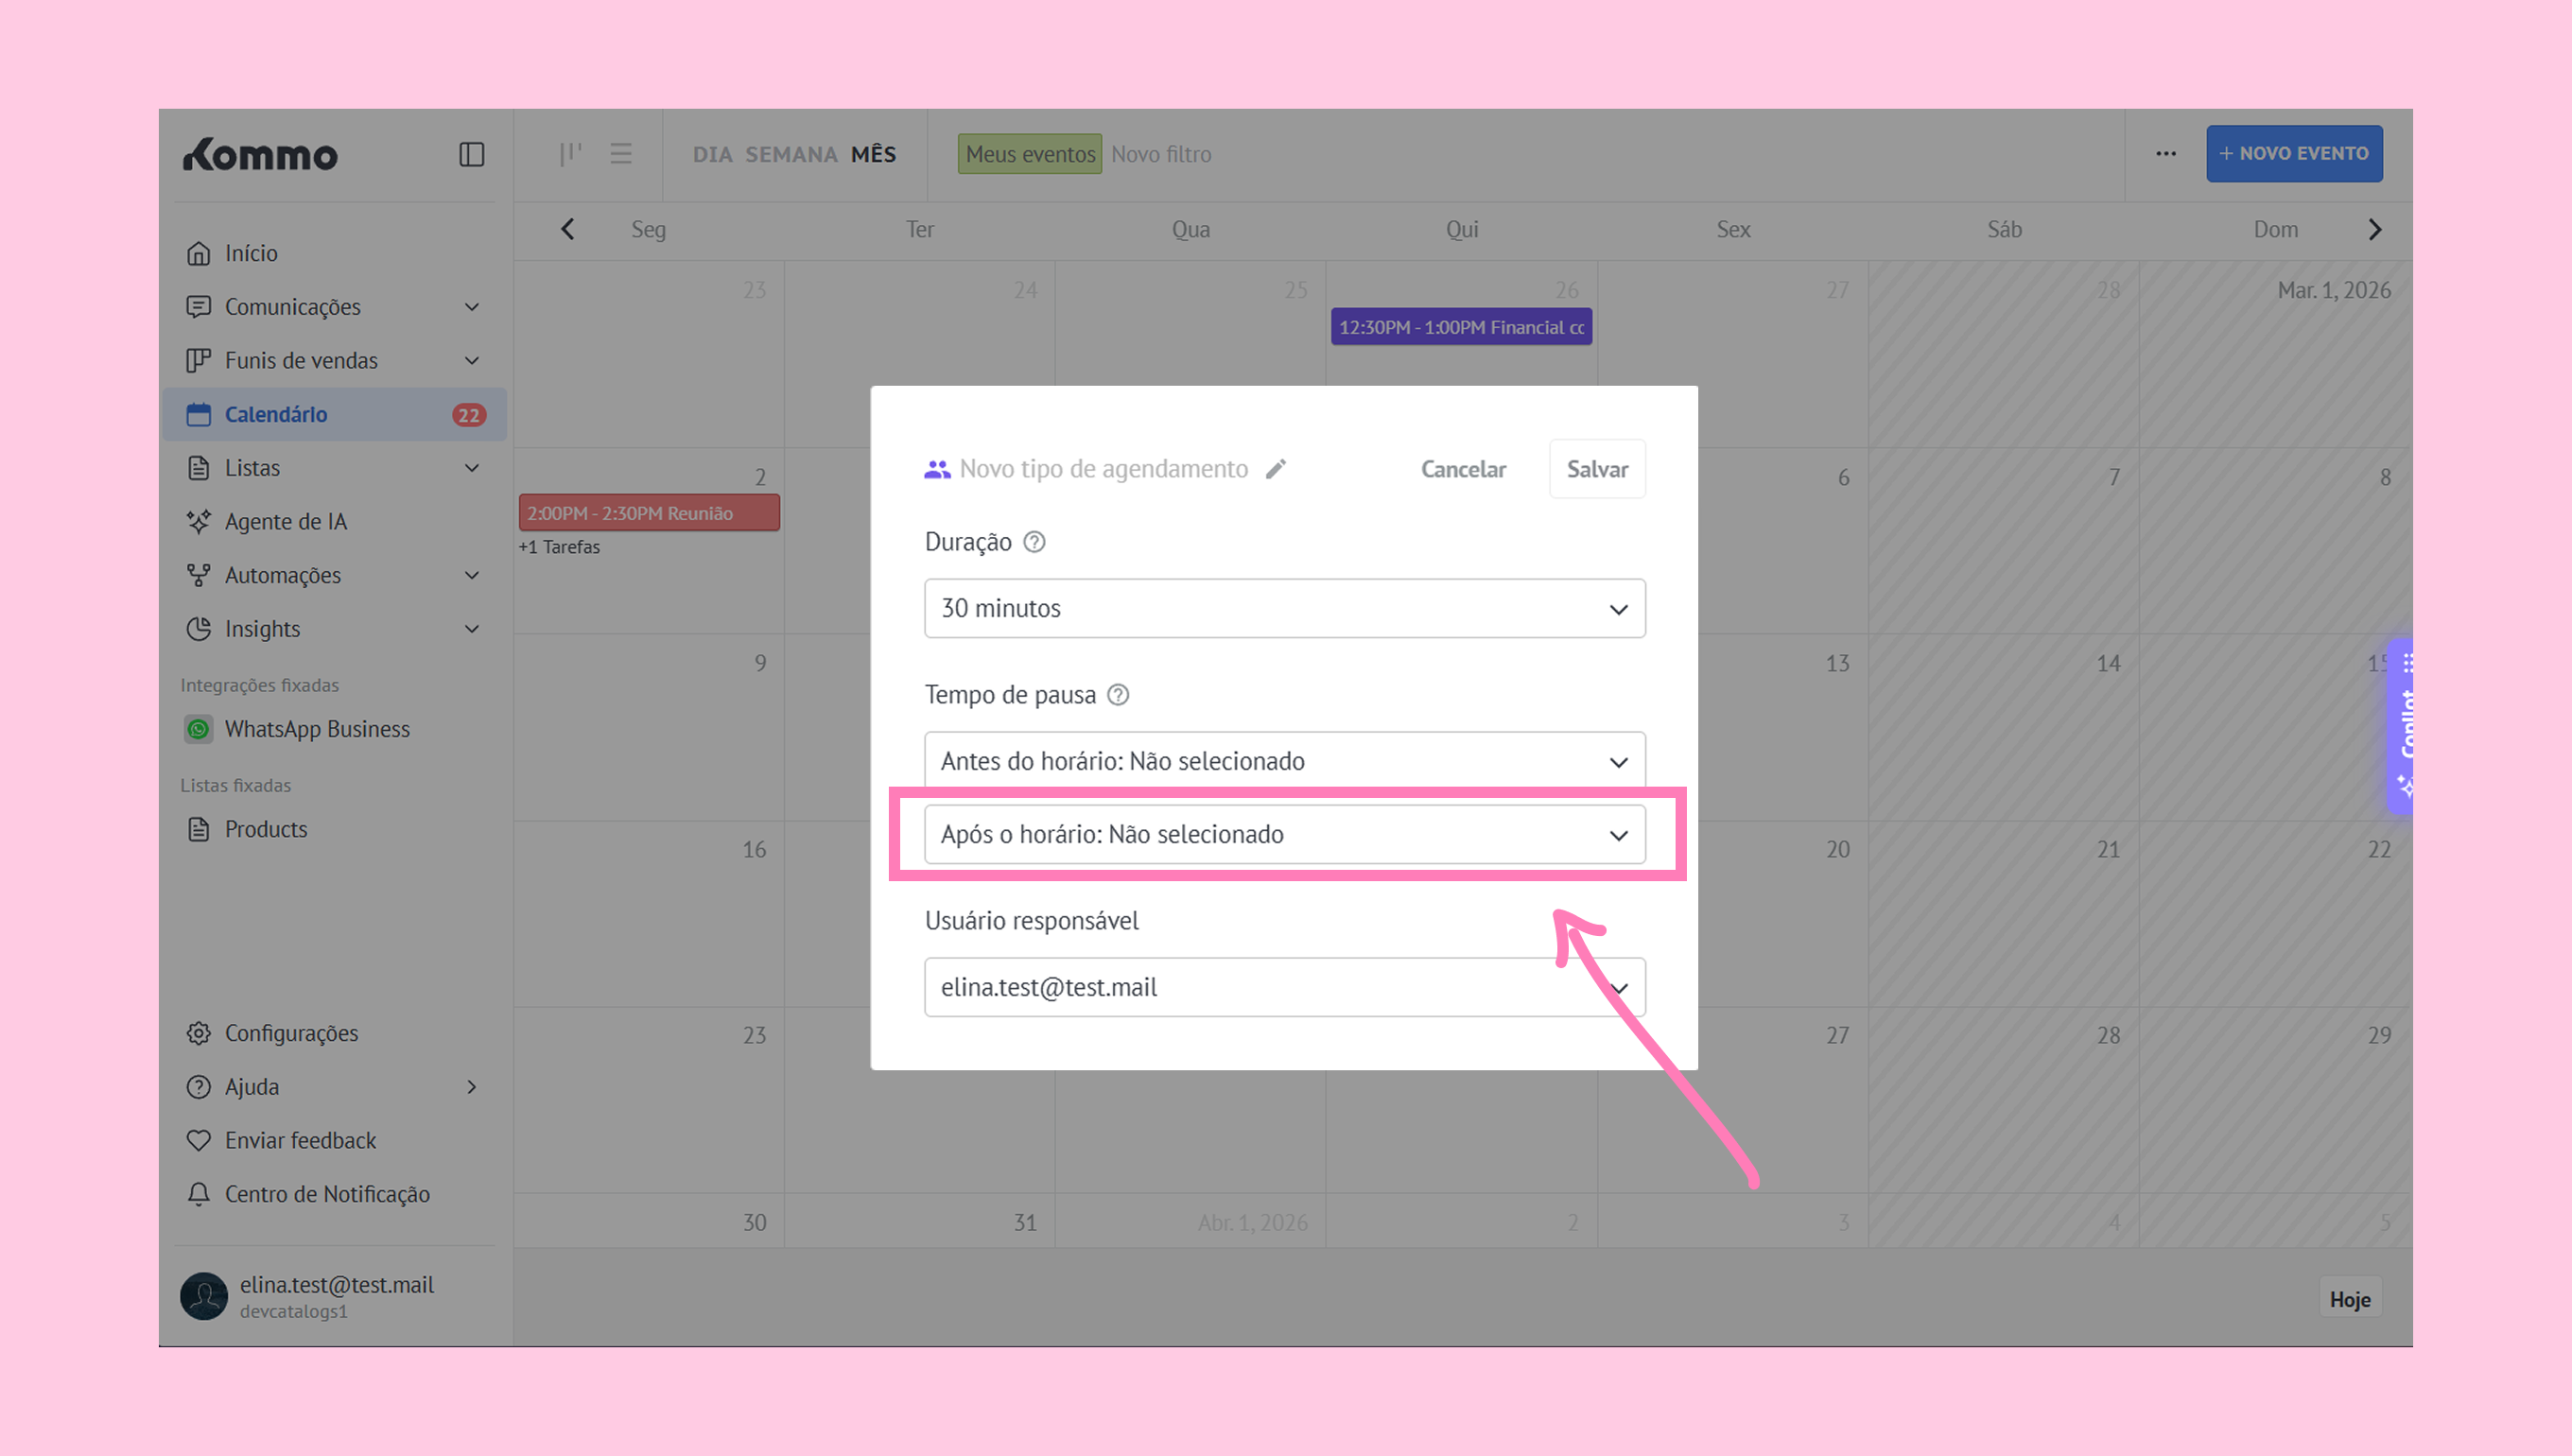This screenshot has width=2572, height=1456.
Task: Open the Após o horário dropdown
Action: 1284,834
